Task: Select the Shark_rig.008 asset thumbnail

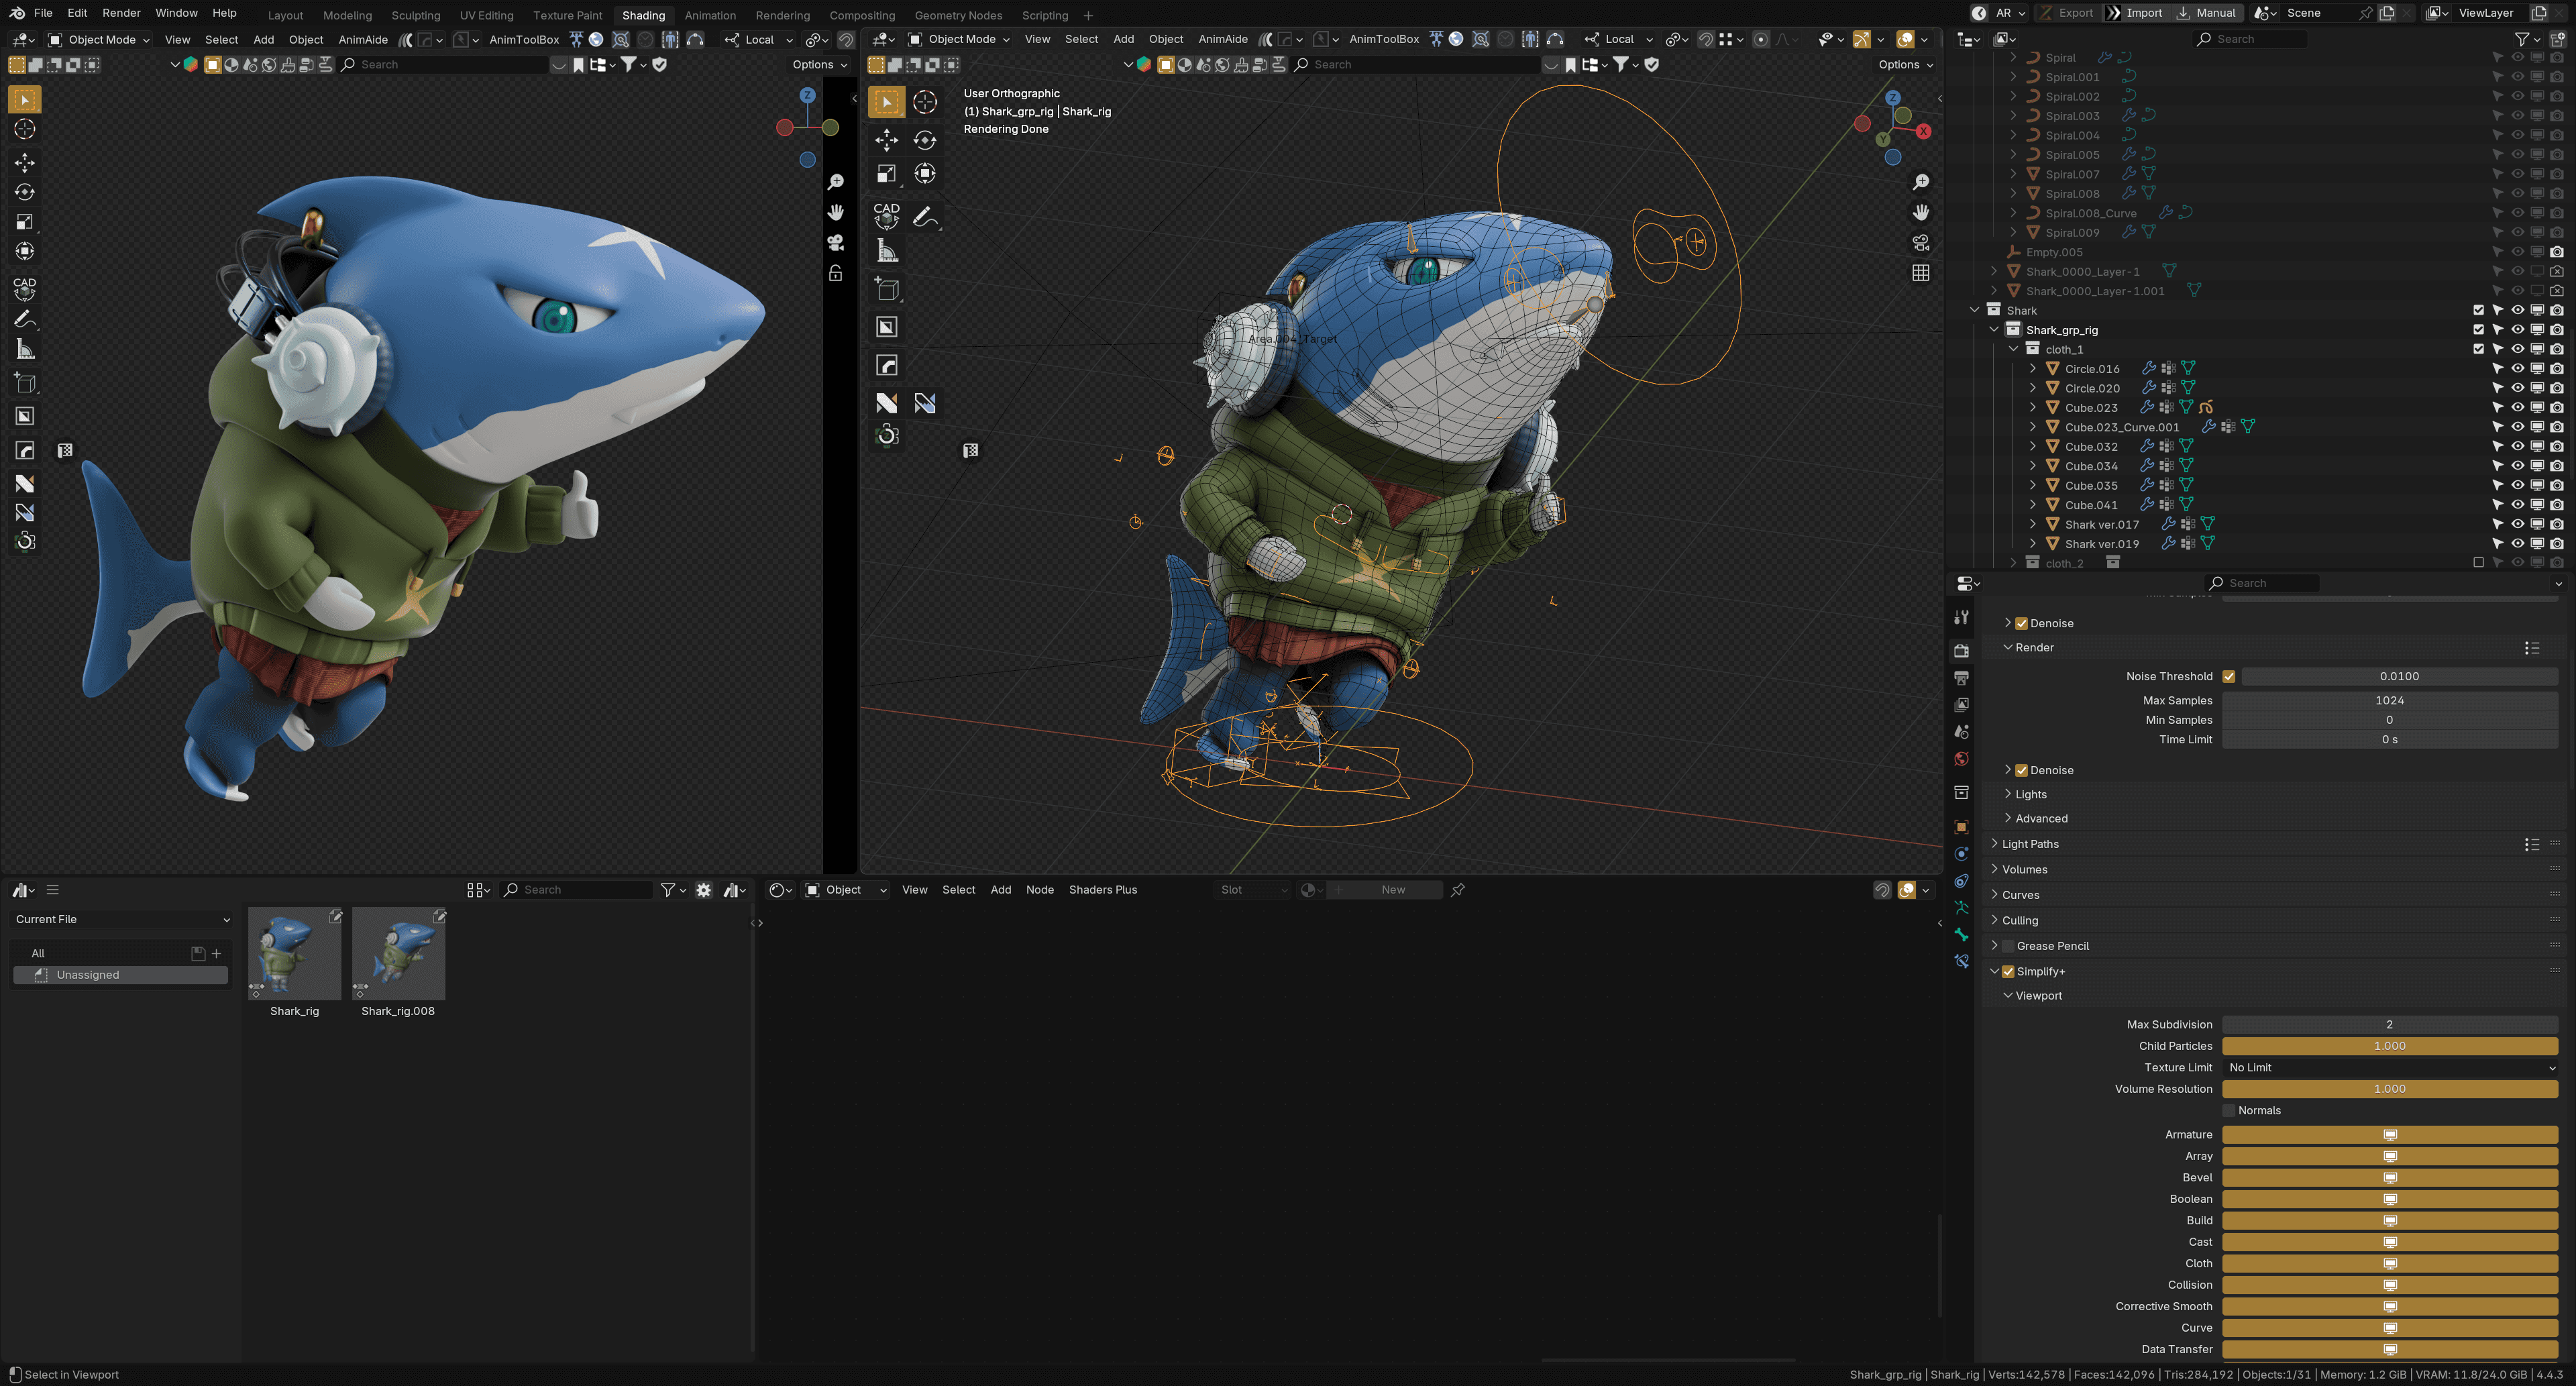Action: [x=398, y=953]
